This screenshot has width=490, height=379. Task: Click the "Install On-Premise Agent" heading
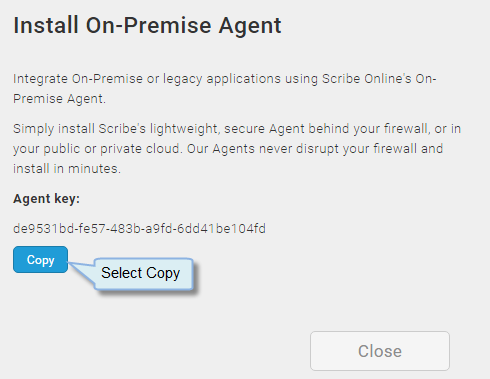click(x=147, y=26)
